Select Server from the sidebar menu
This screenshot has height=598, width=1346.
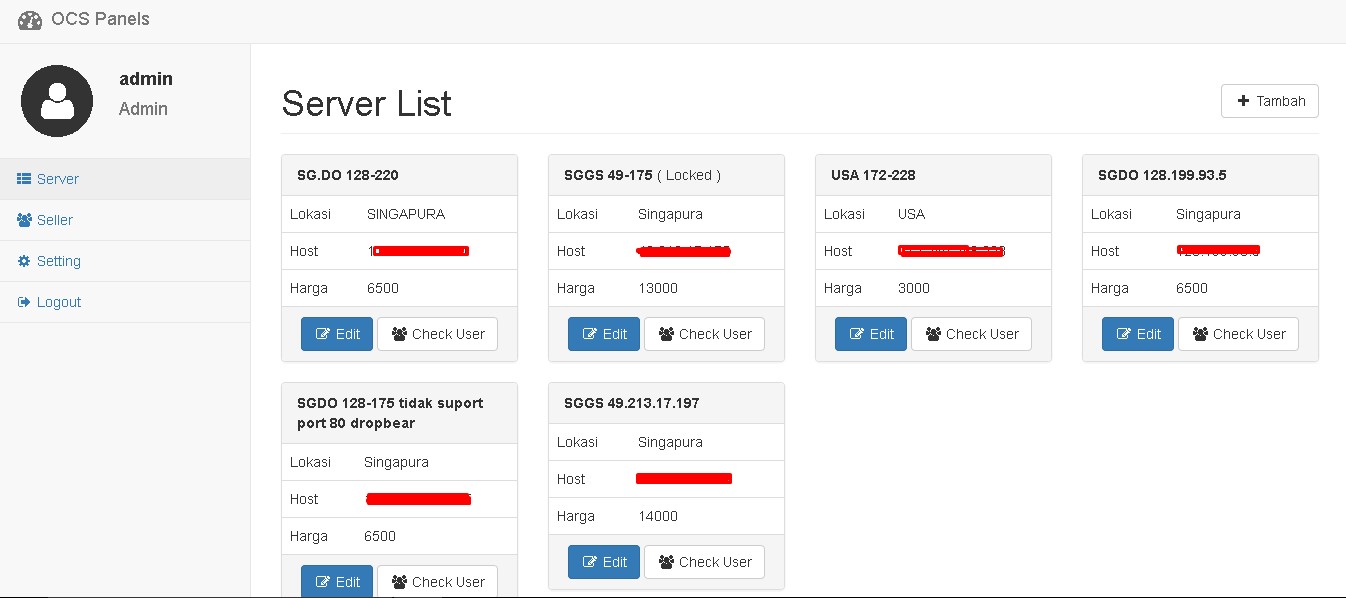55,178
